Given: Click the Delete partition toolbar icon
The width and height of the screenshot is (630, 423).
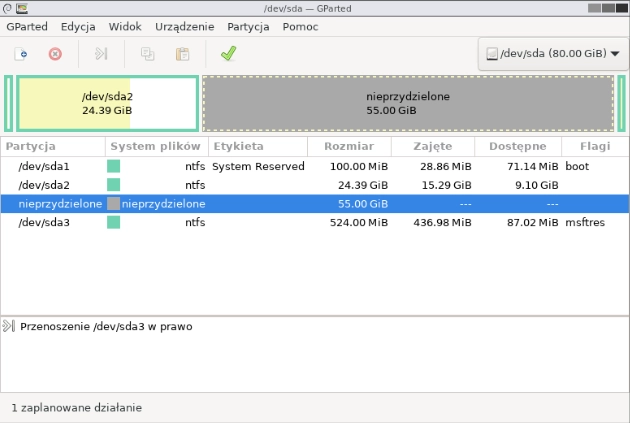Looking at the screenshot, I should pyautogui.click(x=55, y=54).
